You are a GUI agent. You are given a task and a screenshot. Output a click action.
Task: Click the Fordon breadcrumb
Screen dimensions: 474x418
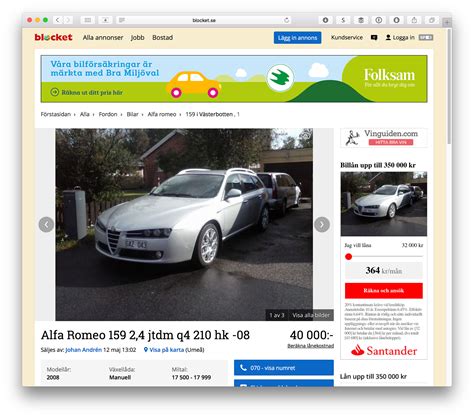pyautogui.click(x=108, y=114)
